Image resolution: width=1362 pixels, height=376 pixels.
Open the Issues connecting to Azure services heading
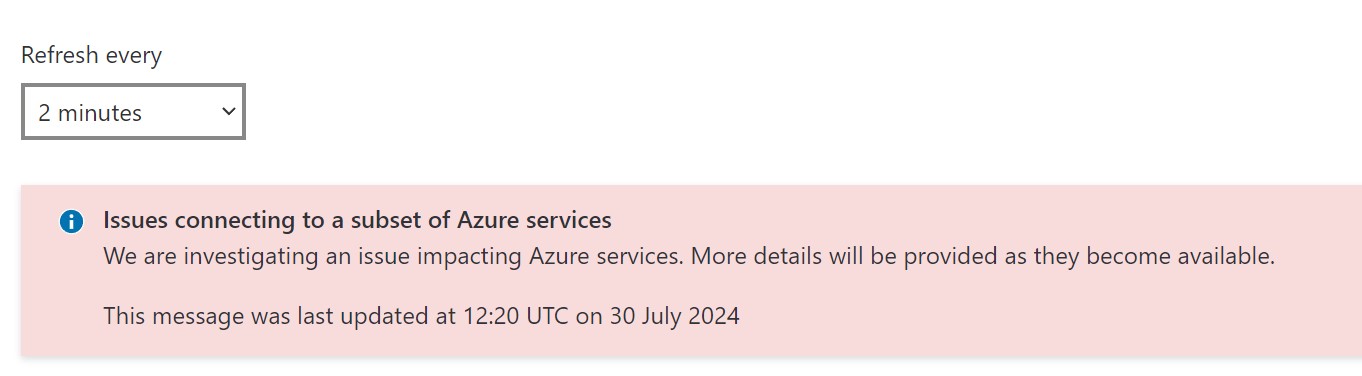pyautogui.click(x=357, y=220)
